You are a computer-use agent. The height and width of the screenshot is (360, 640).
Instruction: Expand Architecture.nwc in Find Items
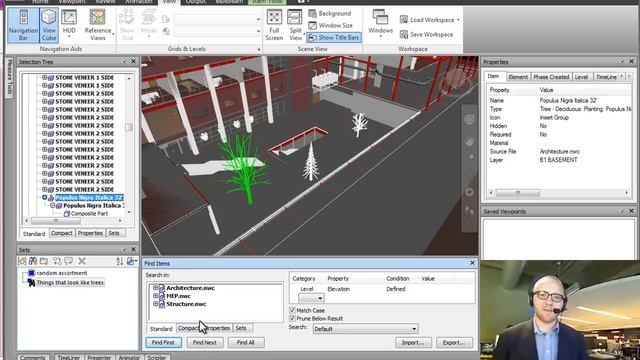[x=155, y=288]
